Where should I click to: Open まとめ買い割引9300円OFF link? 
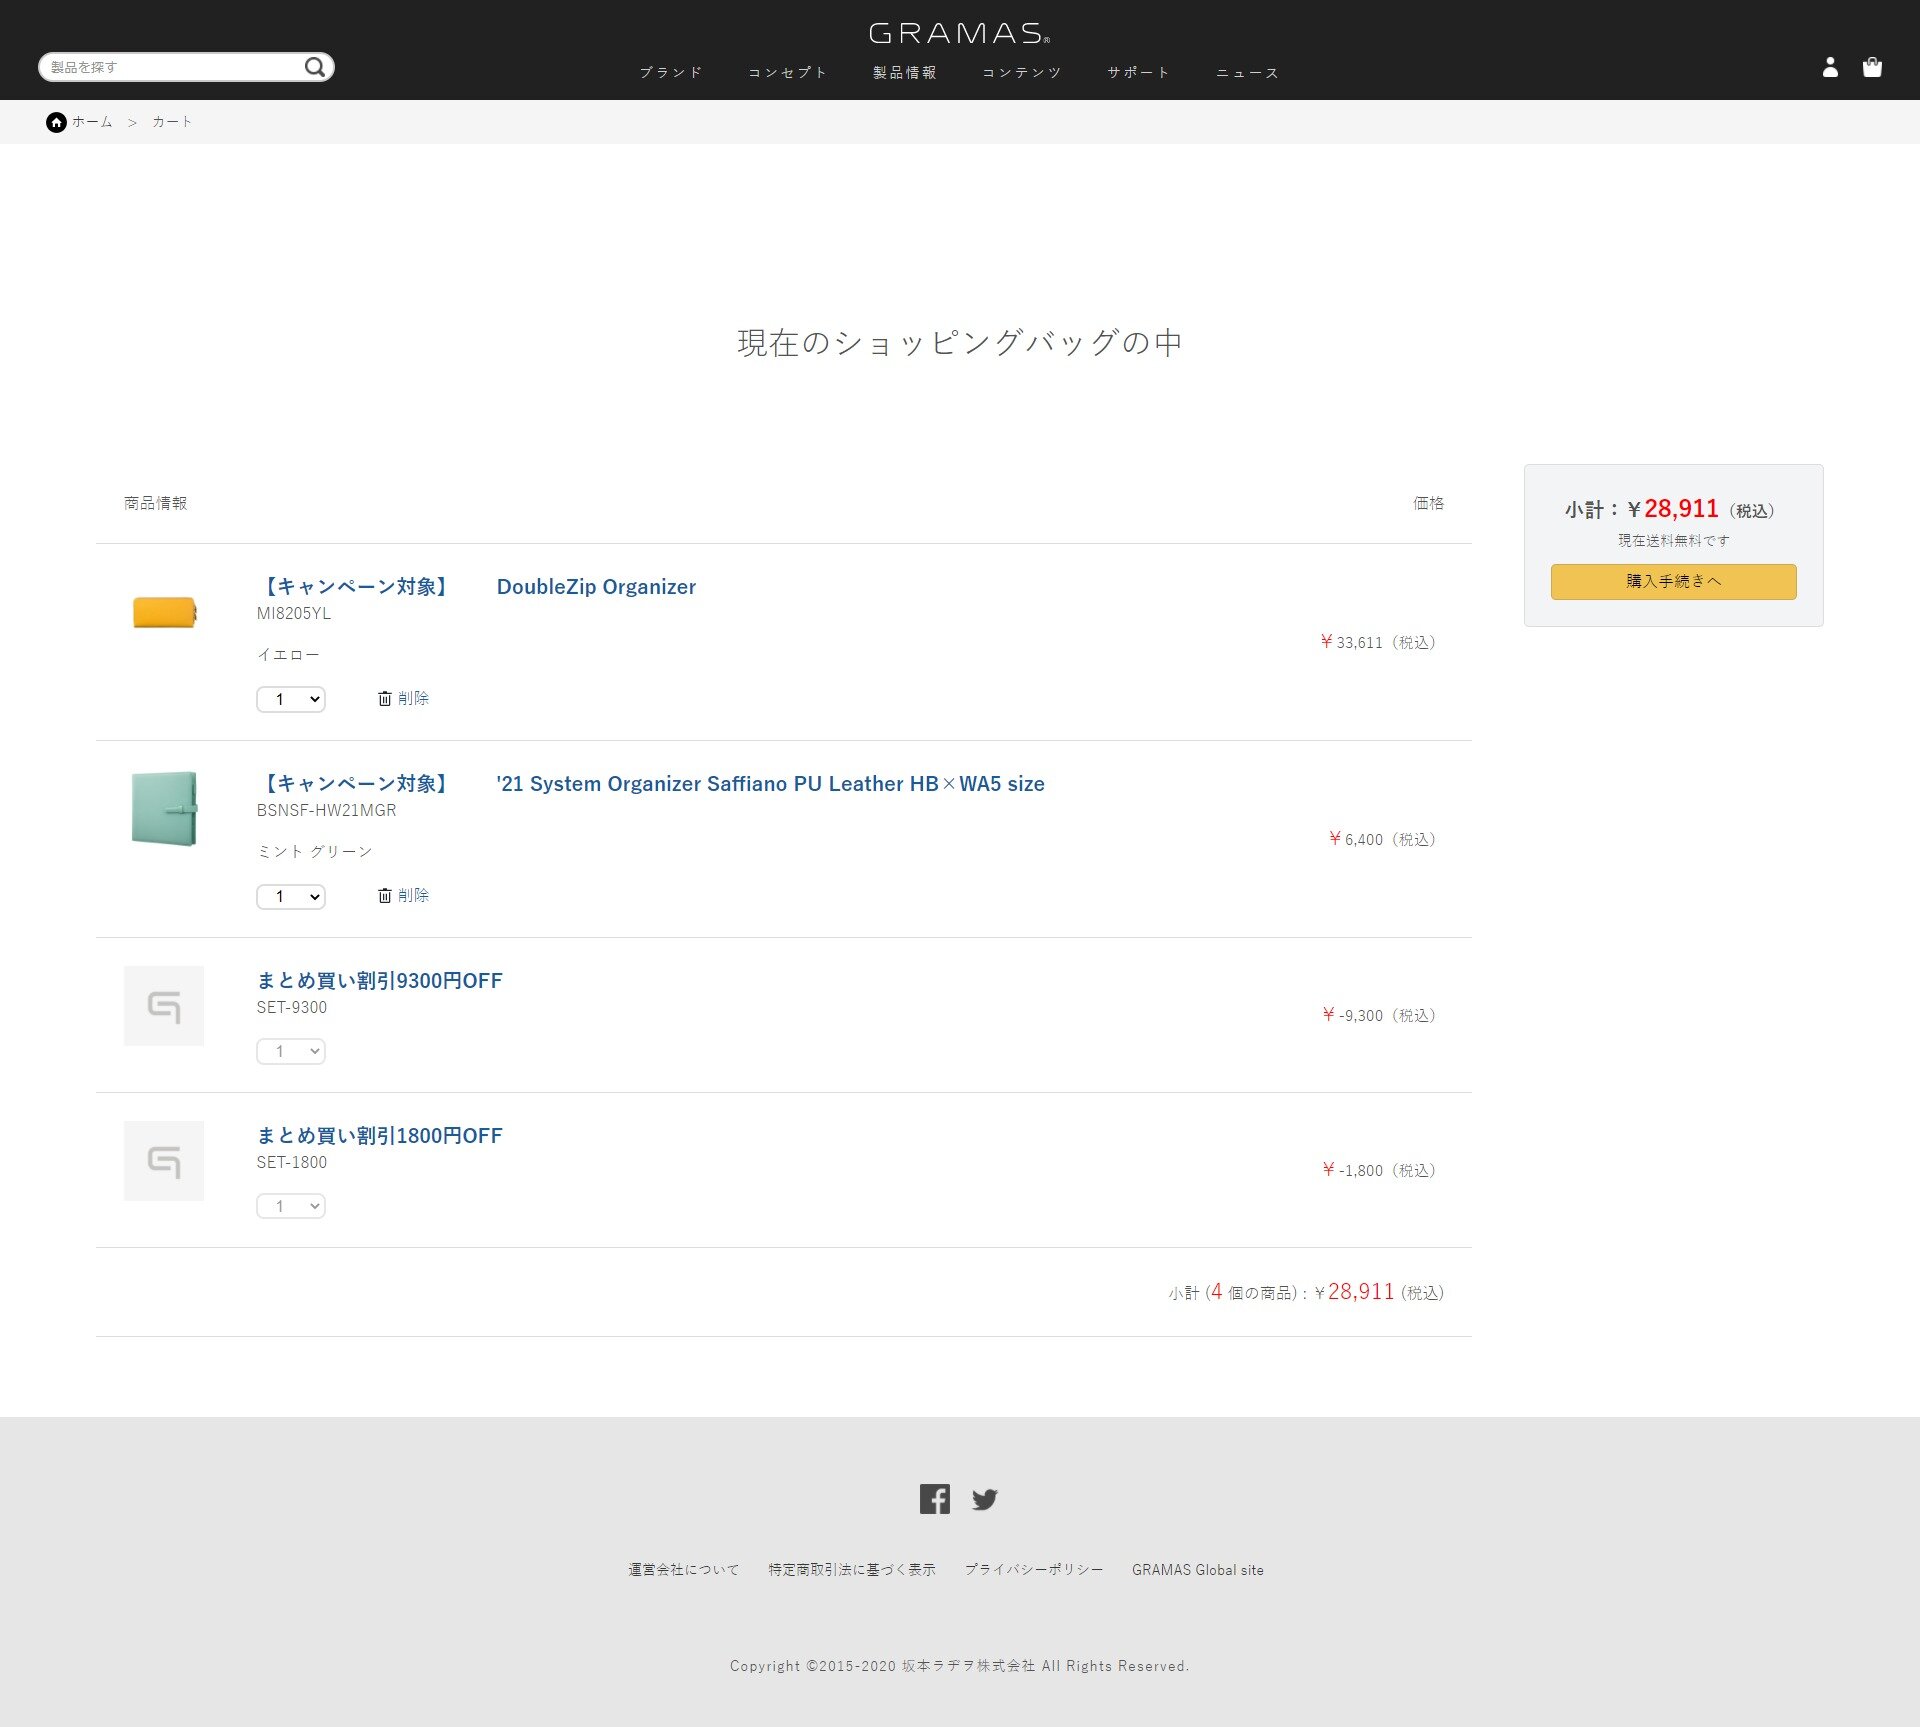[x=380, y=981]
